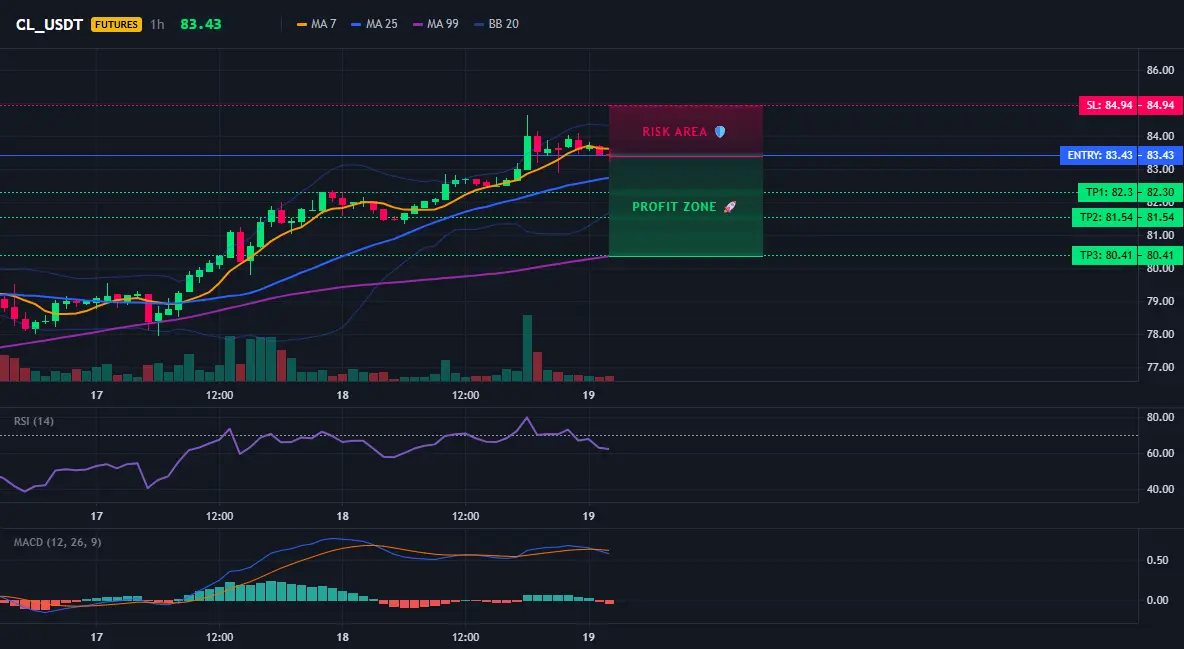Click the 0.00 MACD axis label
The width and height of the screenshot is (1184, 649).
click(1158, 600)
